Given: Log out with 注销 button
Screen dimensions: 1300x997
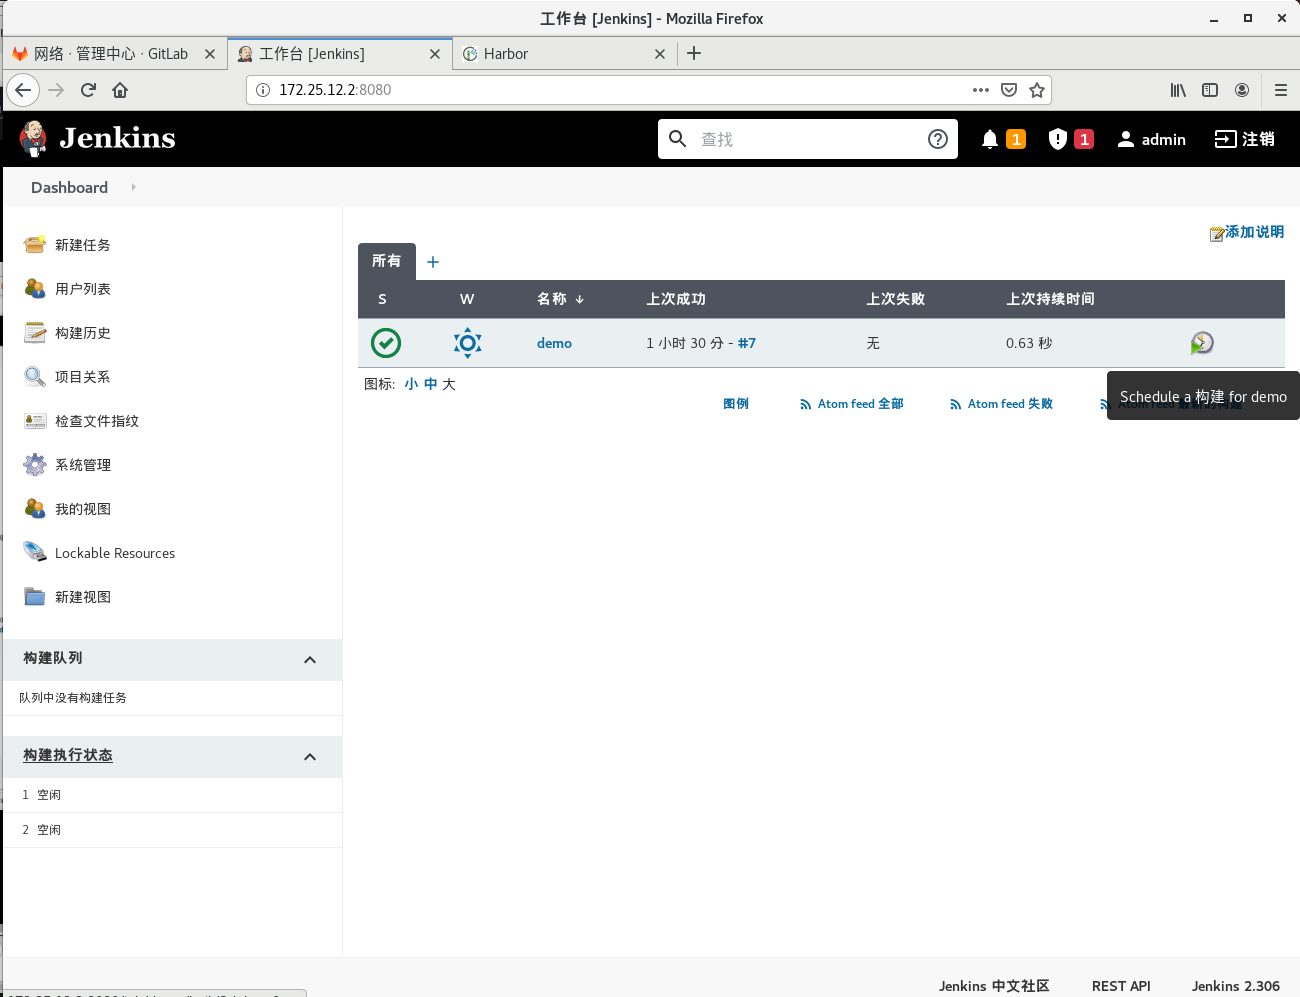Looking at the screenshot, I should [1245, 139].
